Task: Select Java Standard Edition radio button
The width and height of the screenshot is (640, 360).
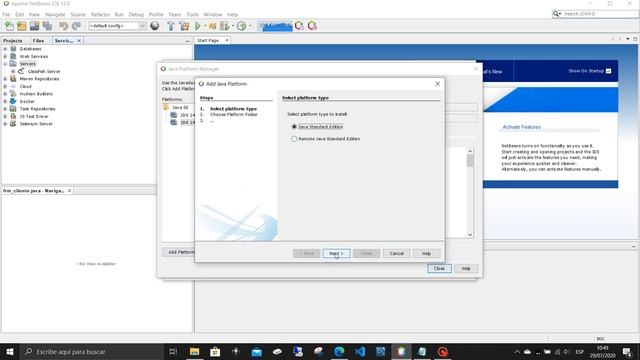Action: (x=294, y=127)
